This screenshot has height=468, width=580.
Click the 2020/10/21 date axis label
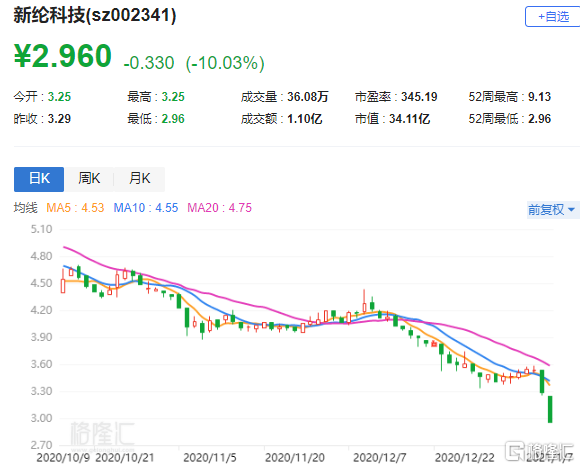[124, 458]
